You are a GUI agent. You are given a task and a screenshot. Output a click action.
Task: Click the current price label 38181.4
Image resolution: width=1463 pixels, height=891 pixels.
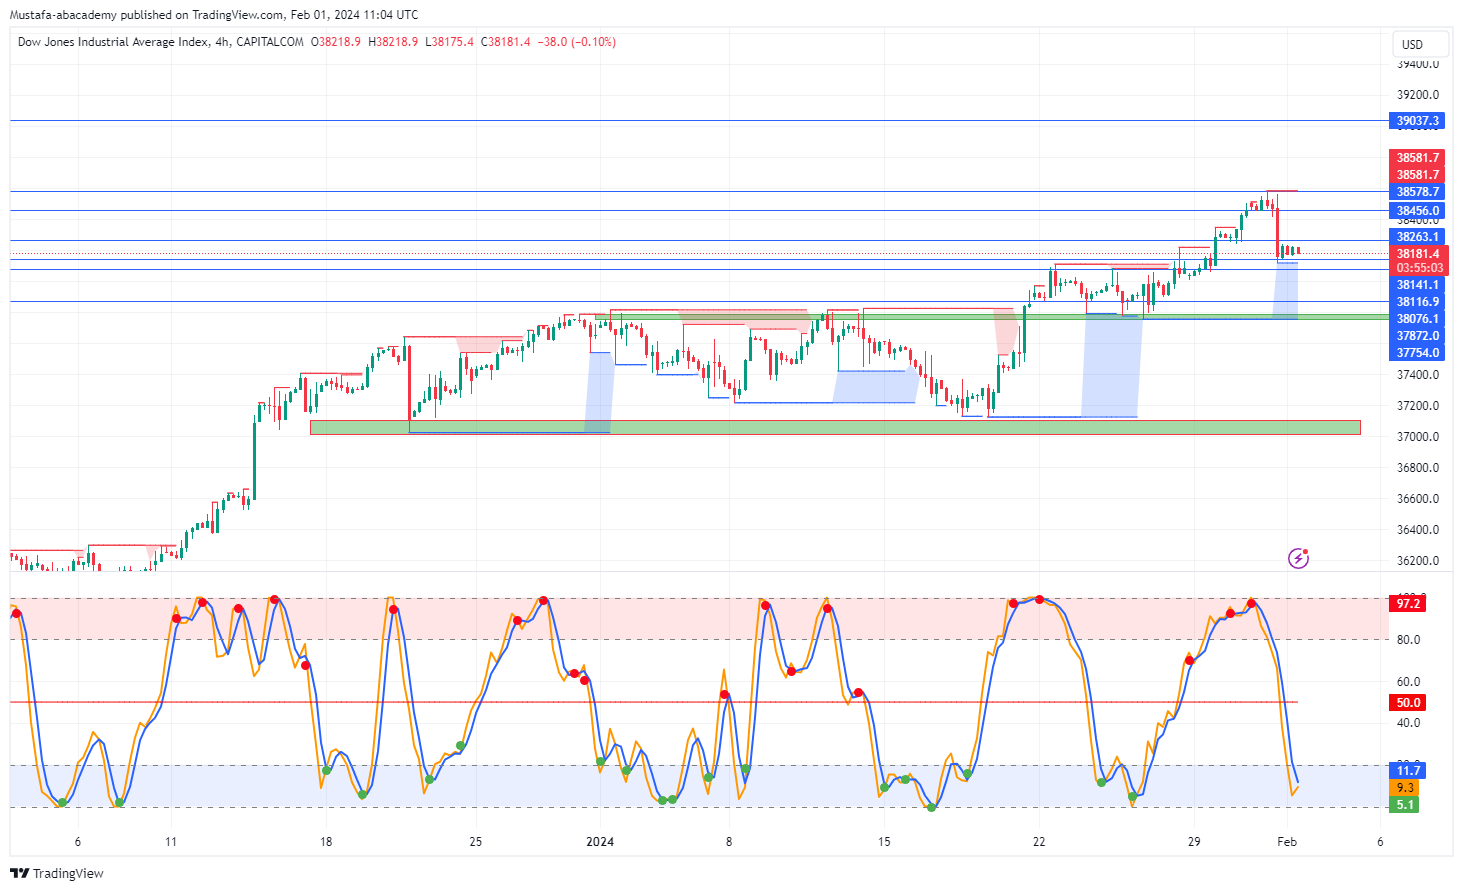pyautogui.click(x=1418, y=254)
